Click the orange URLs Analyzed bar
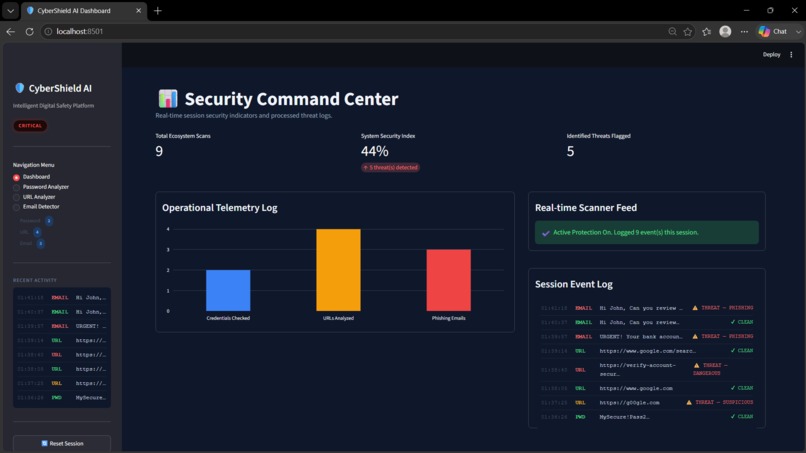The image size is (806, 453). tap(338, 270)
